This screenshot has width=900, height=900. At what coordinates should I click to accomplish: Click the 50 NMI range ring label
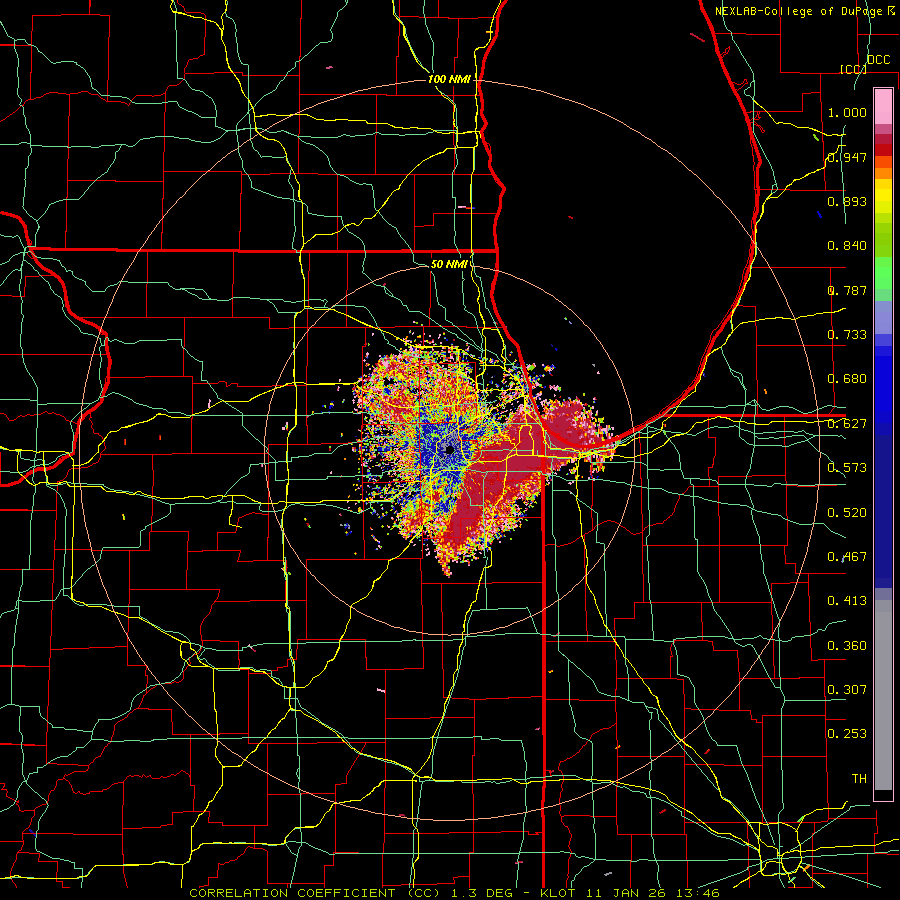(x=448, y=264)
